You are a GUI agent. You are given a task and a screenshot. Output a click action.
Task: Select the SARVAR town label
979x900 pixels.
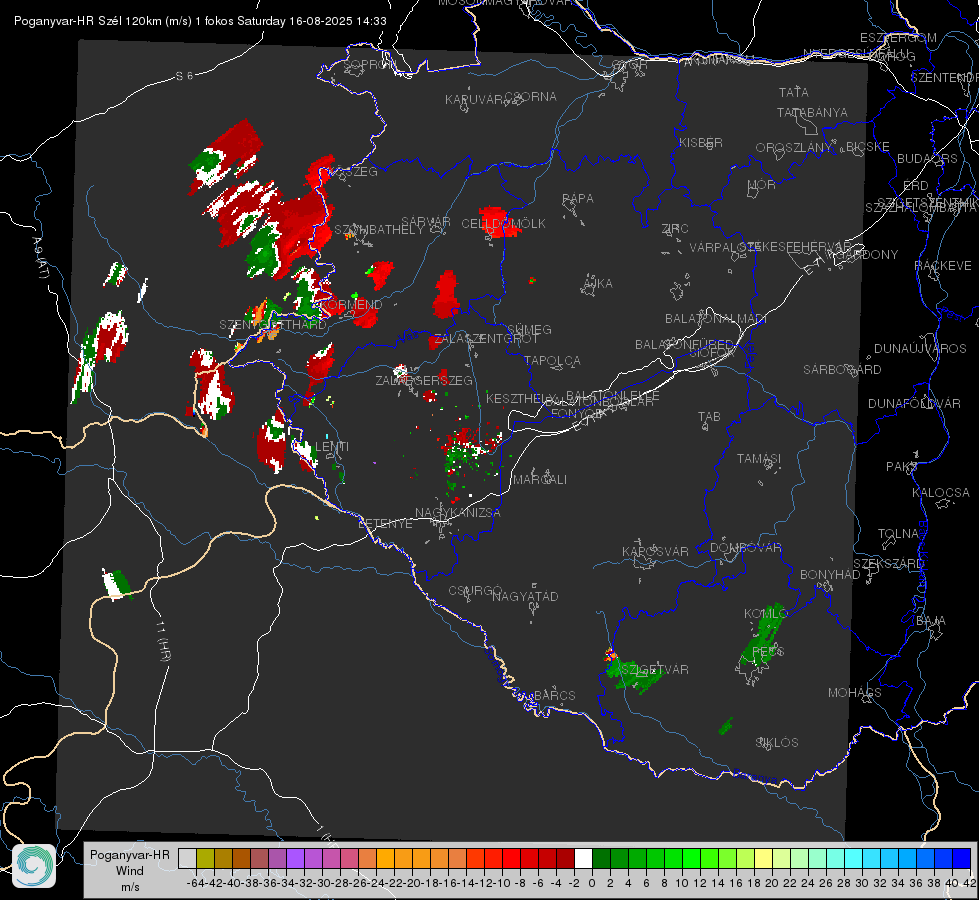[426, 222]
